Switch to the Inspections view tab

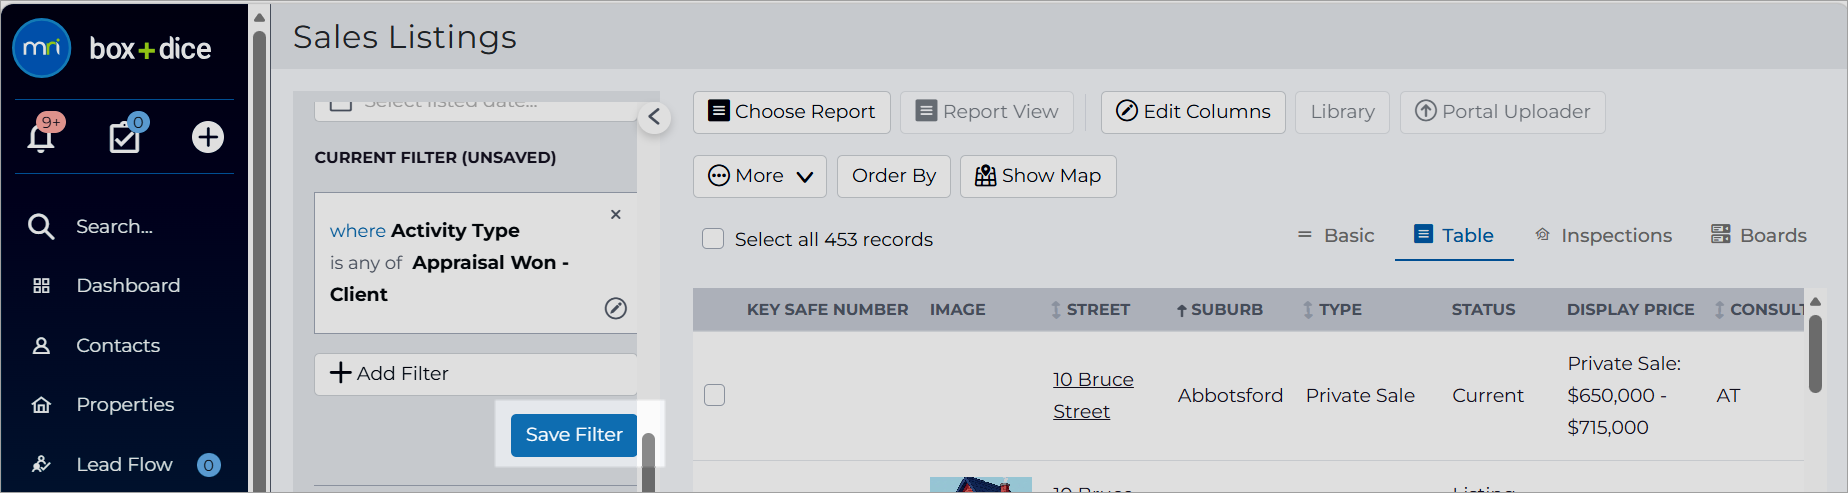1603,235
